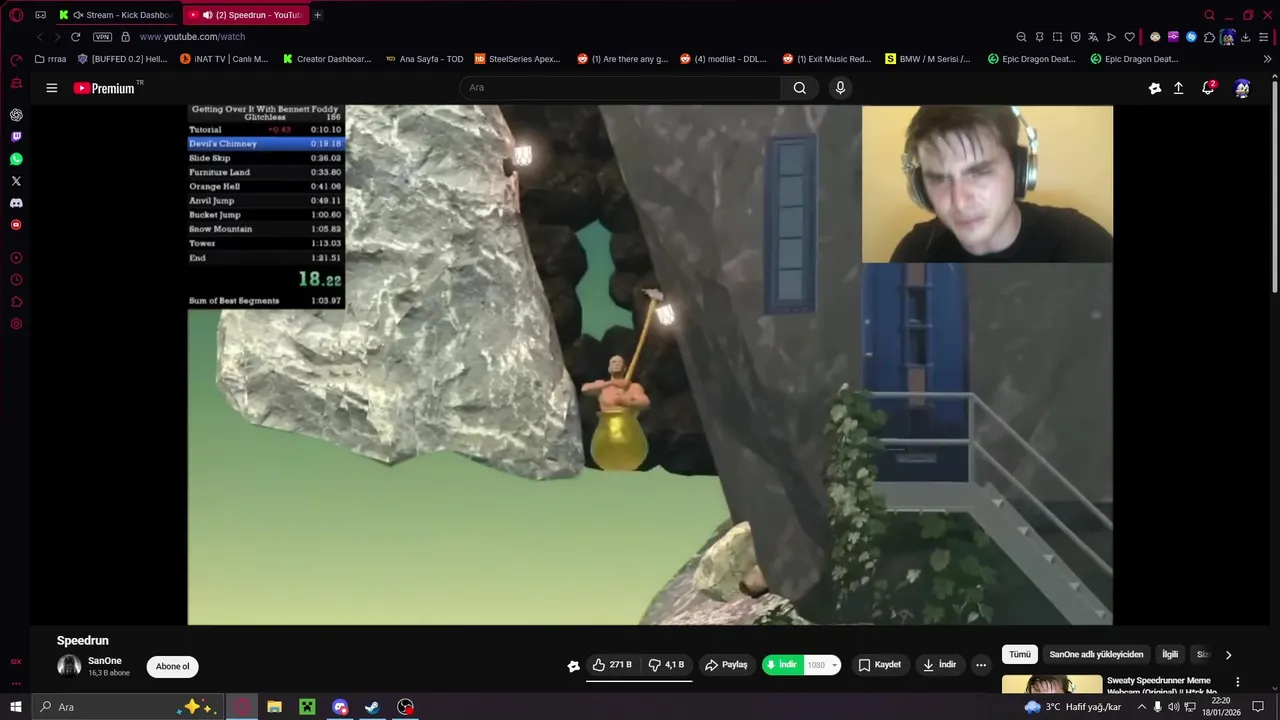Open Discord from the sidebar
Screen dimensions: 1280x720
pyautogui.click(x=16, y=203)
